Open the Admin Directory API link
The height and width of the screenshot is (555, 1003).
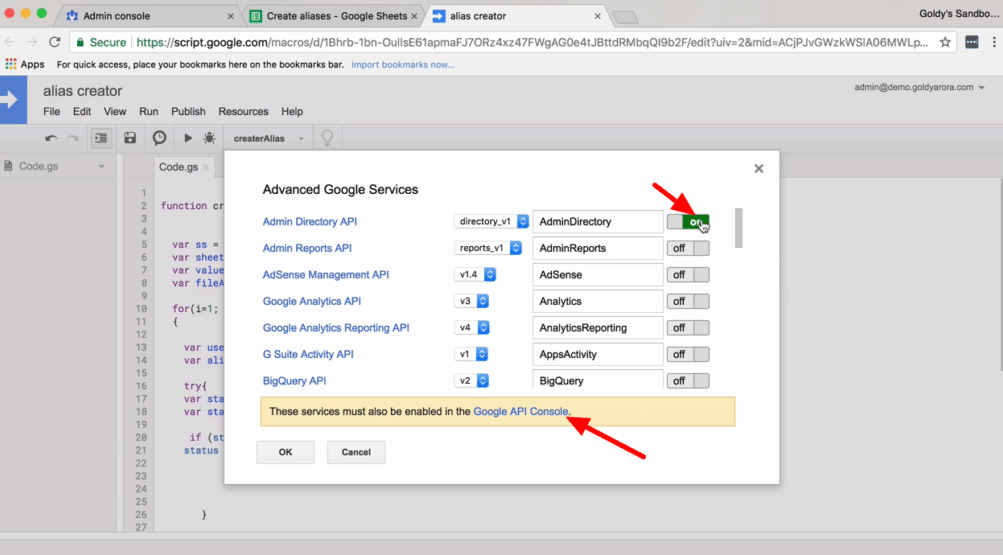tap(310, 221)
